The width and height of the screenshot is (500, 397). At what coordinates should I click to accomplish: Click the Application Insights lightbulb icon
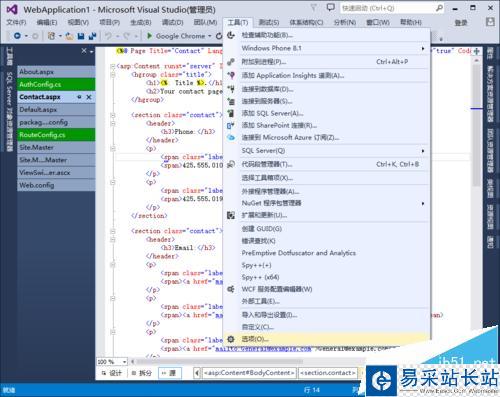click(x=231, y=75)
